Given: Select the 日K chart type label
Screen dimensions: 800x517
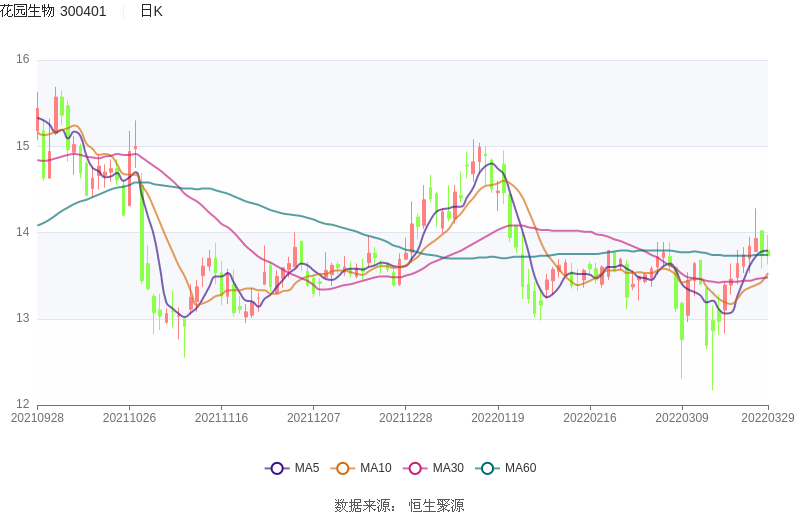Looking at the screenshot, I should (151, 11).
